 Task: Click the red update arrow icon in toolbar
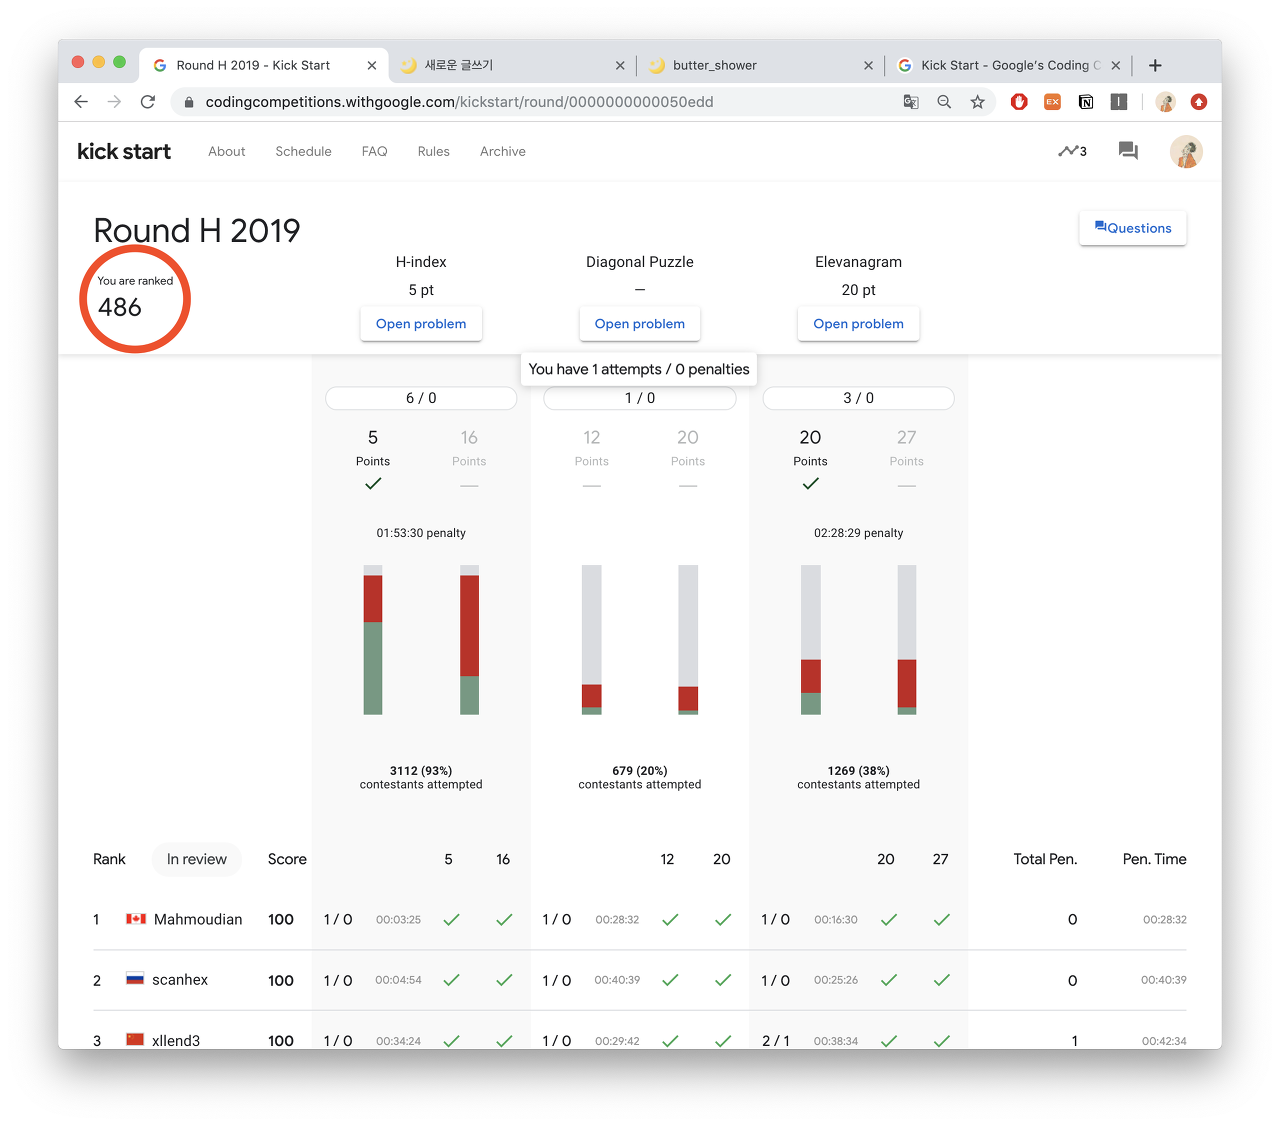1199,102
